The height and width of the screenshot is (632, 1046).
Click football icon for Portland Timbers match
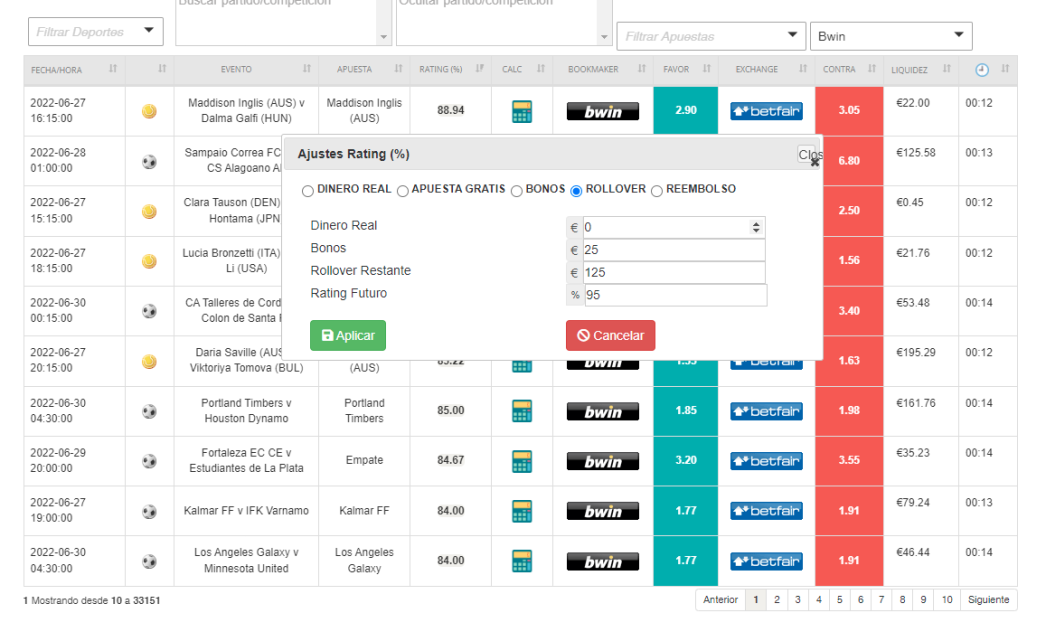pyautogui.click(x=149, y=412)
